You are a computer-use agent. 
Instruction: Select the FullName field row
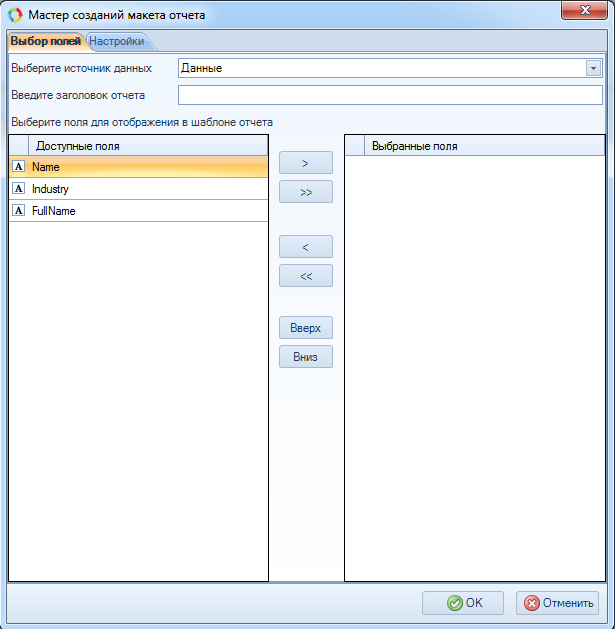140,211
